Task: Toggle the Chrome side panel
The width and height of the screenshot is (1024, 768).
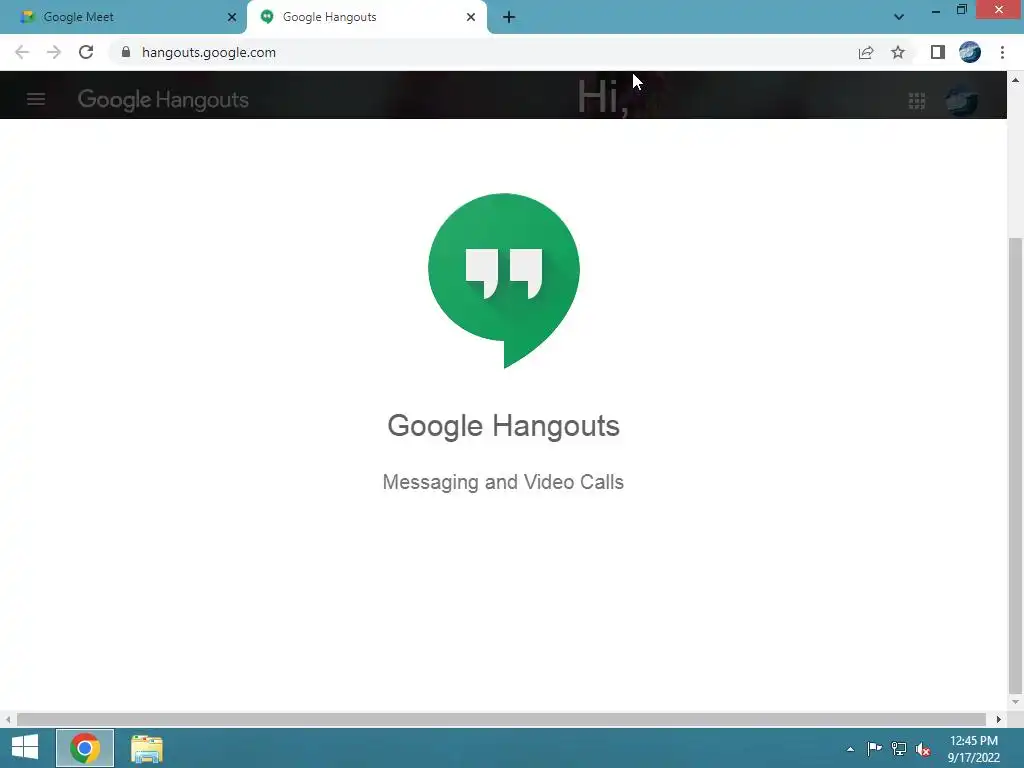Action: (938, 52)
